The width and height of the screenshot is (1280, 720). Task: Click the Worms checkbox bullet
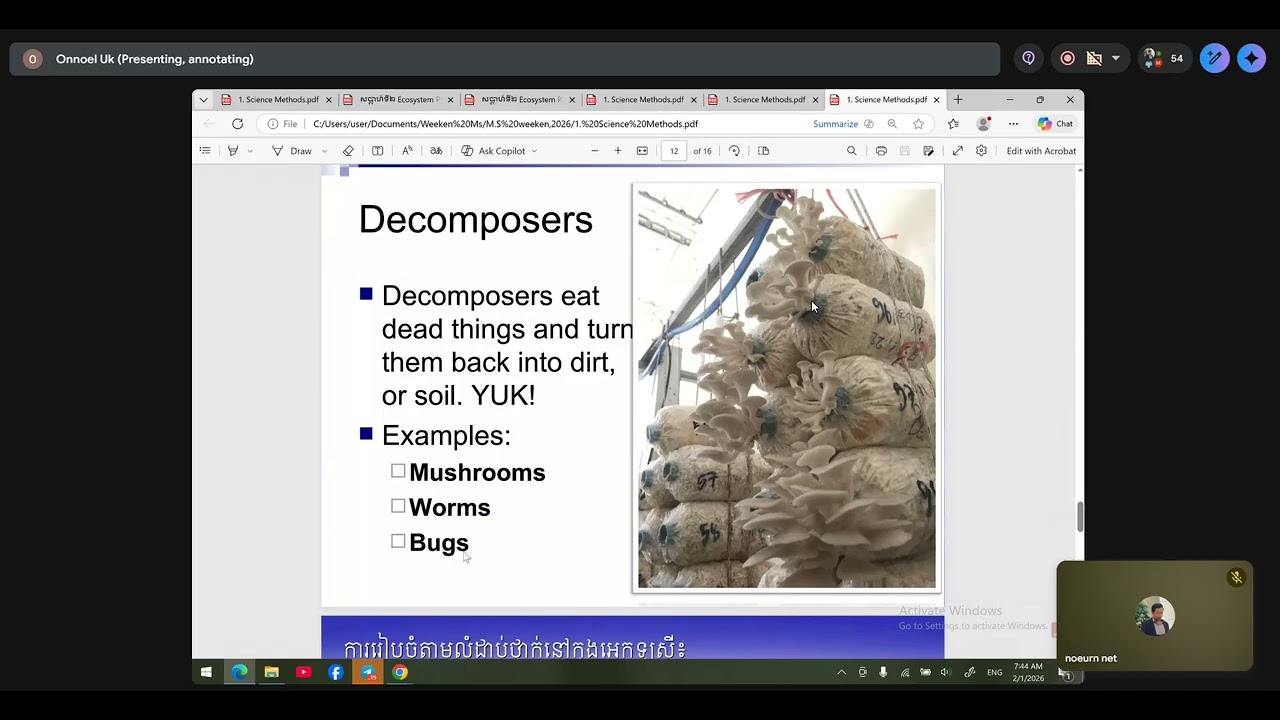point(398,506)
